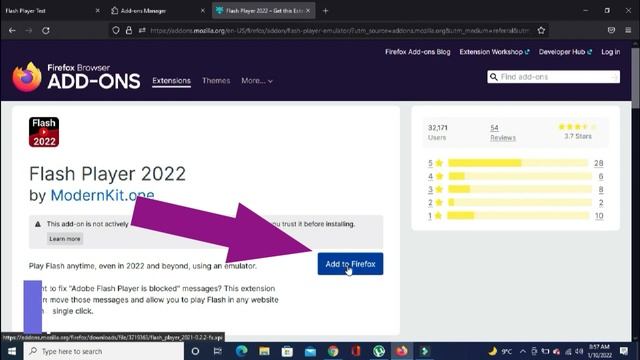The width and height of the screenshot is (640, 360).
Task: Click the Windows taskbar search box
Action: point(104,351)
